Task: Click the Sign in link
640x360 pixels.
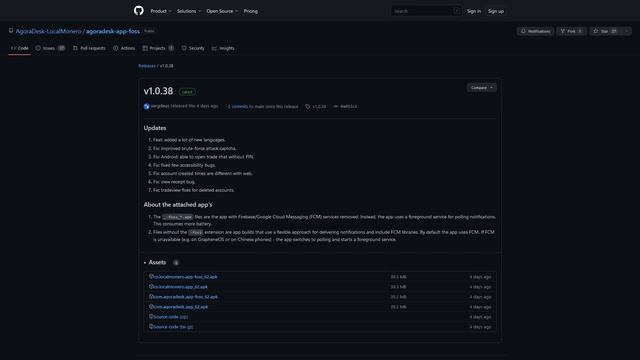Action: 474,11
